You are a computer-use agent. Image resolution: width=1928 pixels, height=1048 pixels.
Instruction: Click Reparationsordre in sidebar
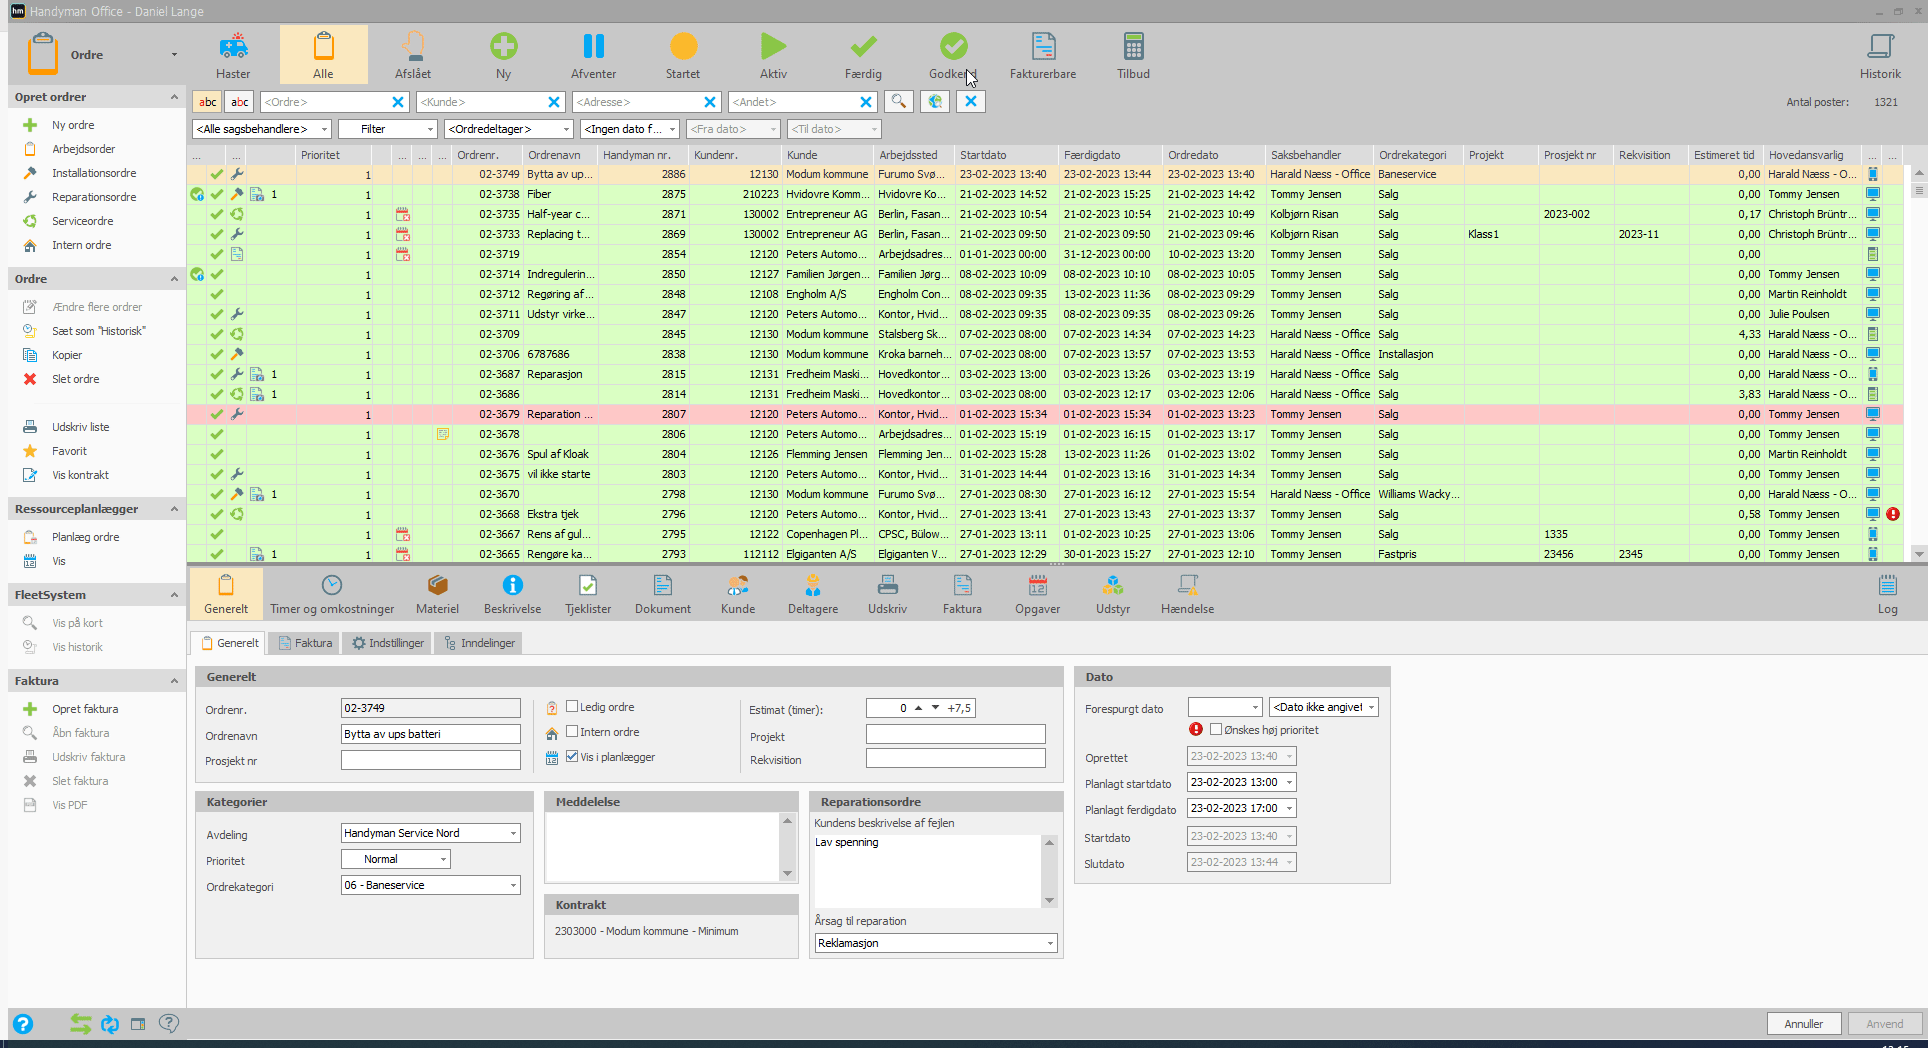94,197
